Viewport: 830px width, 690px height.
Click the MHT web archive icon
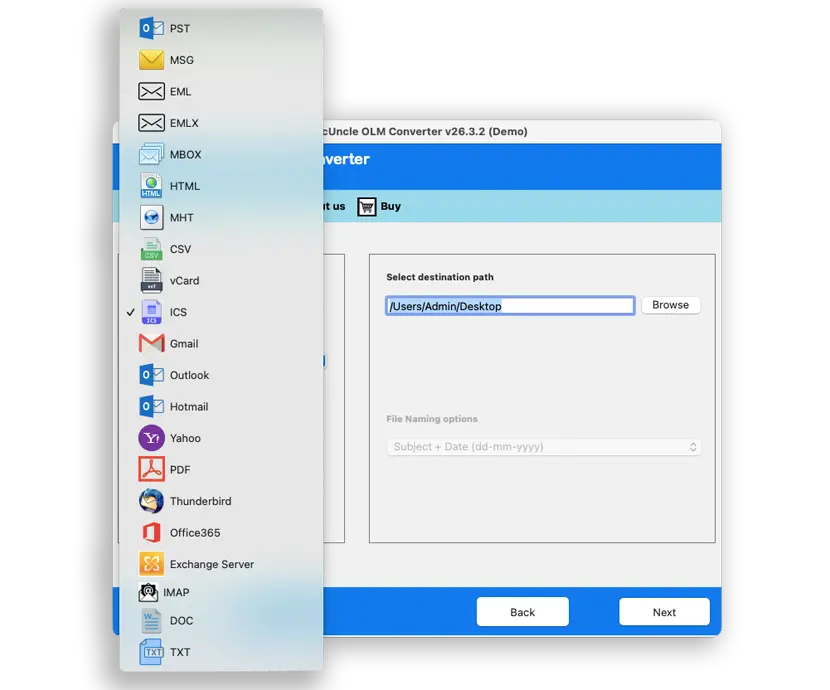point(151,217)
